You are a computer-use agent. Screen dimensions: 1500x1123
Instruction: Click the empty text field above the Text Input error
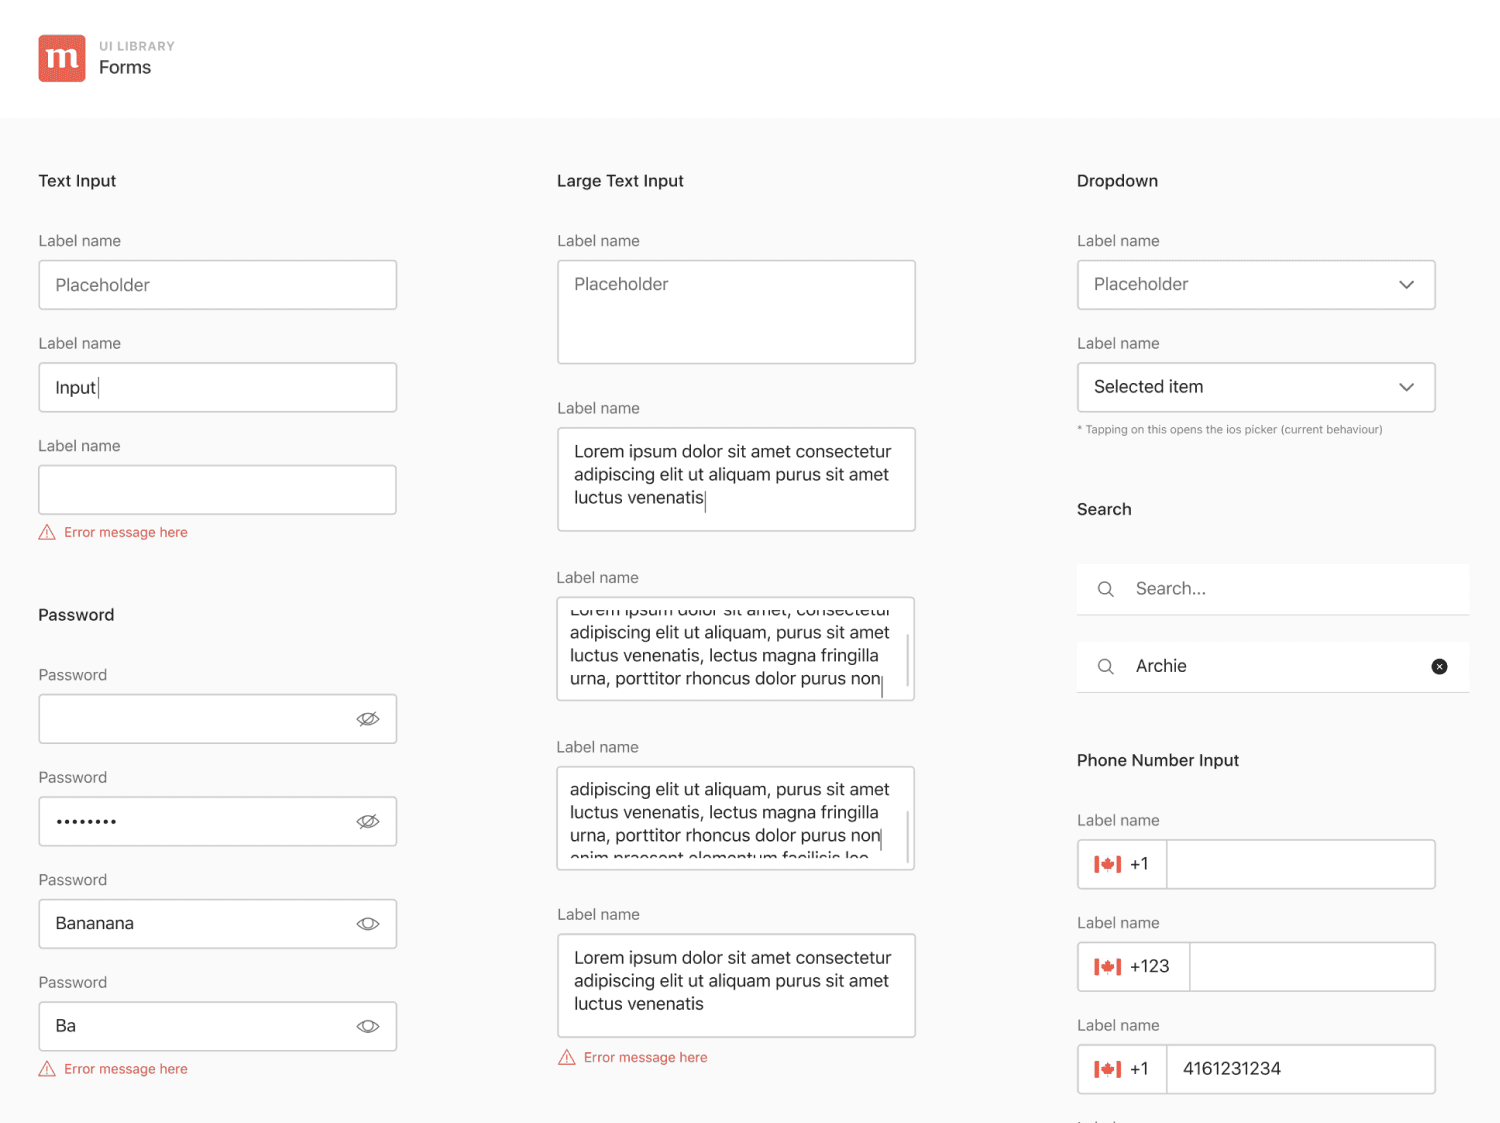pos(218,490)
